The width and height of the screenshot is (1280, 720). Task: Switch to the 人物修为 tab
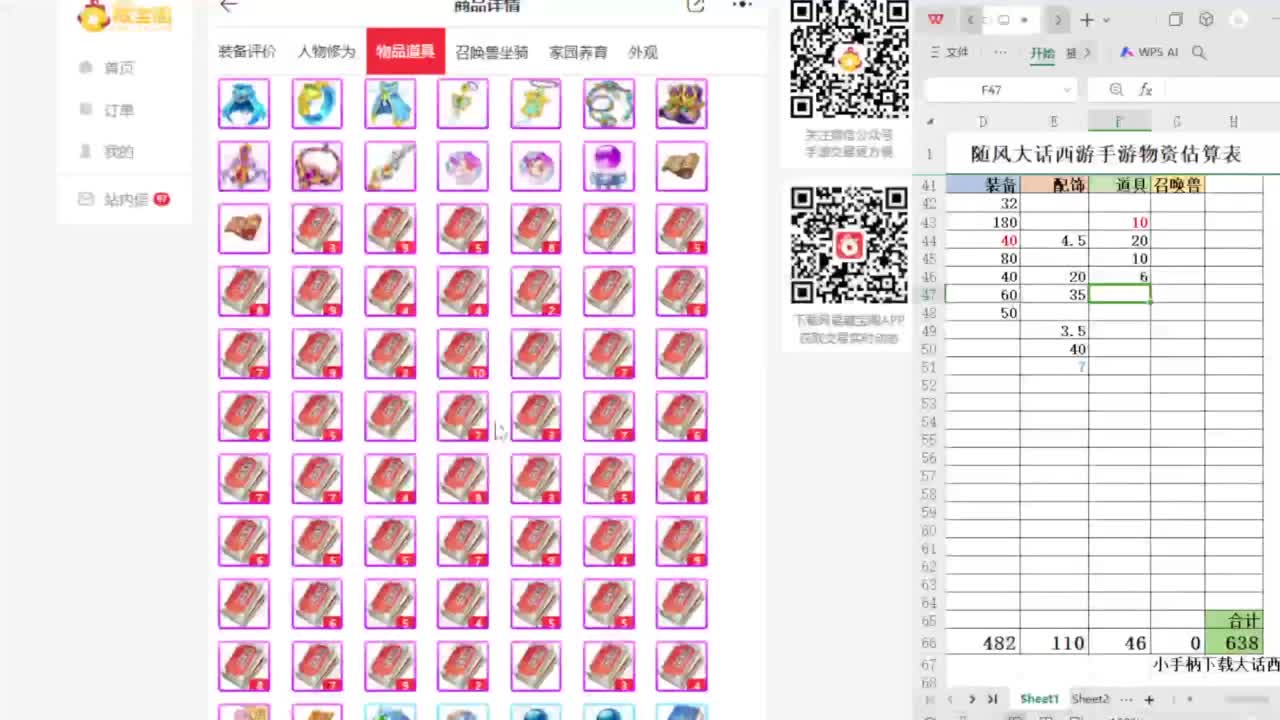tap(326, 52)
